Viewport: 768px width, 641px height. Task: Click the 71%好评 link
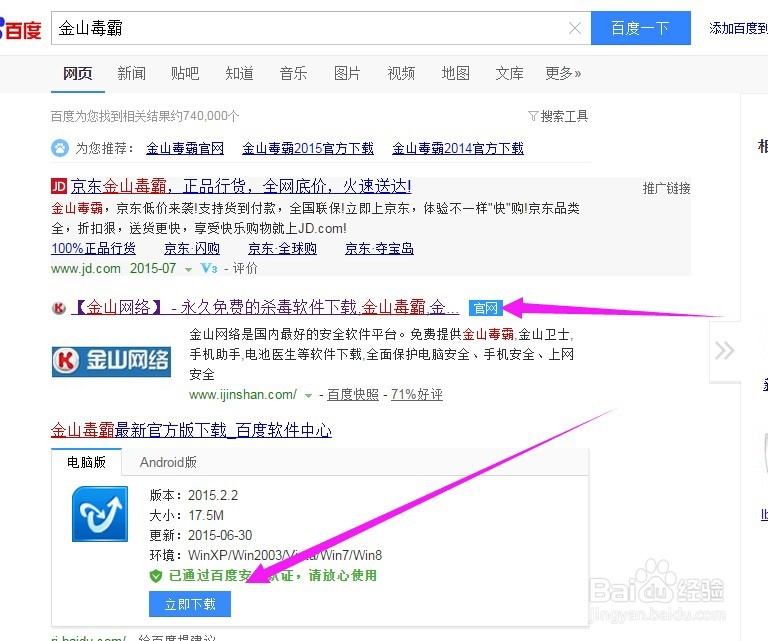click(417, 394)
